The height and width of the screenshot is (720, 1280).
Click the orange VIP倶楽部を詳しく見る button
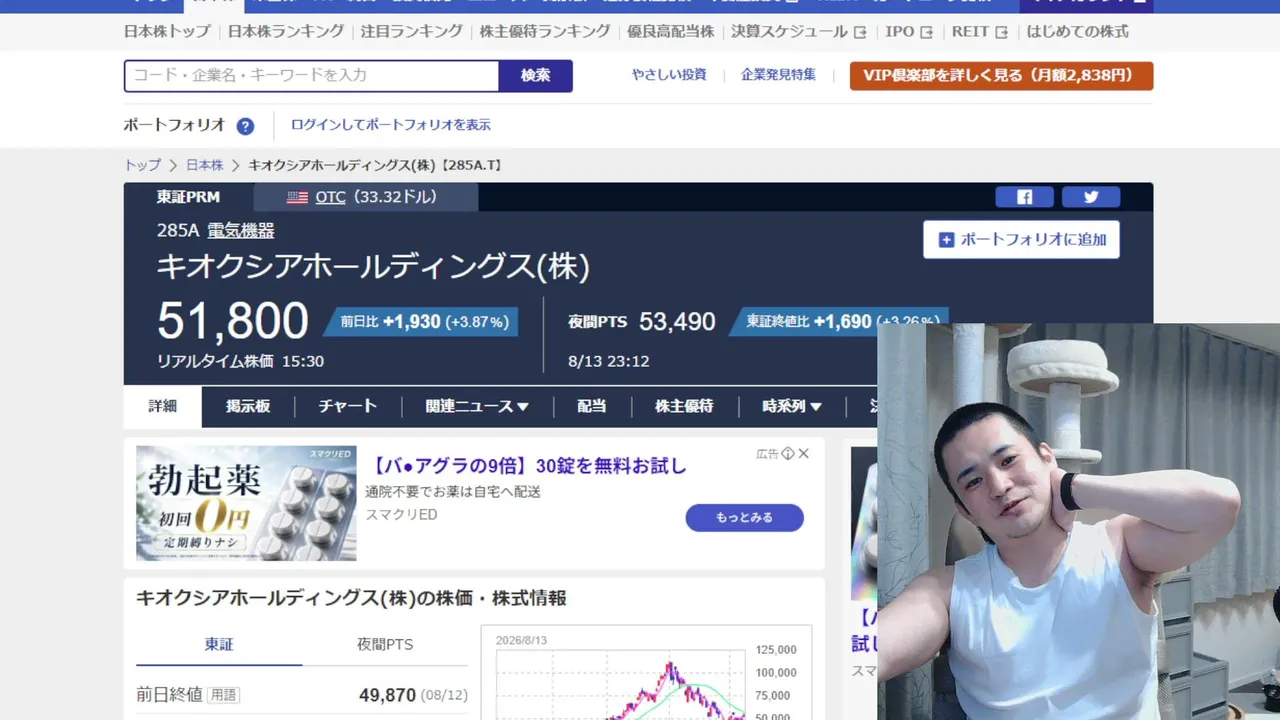(1001, 76)
